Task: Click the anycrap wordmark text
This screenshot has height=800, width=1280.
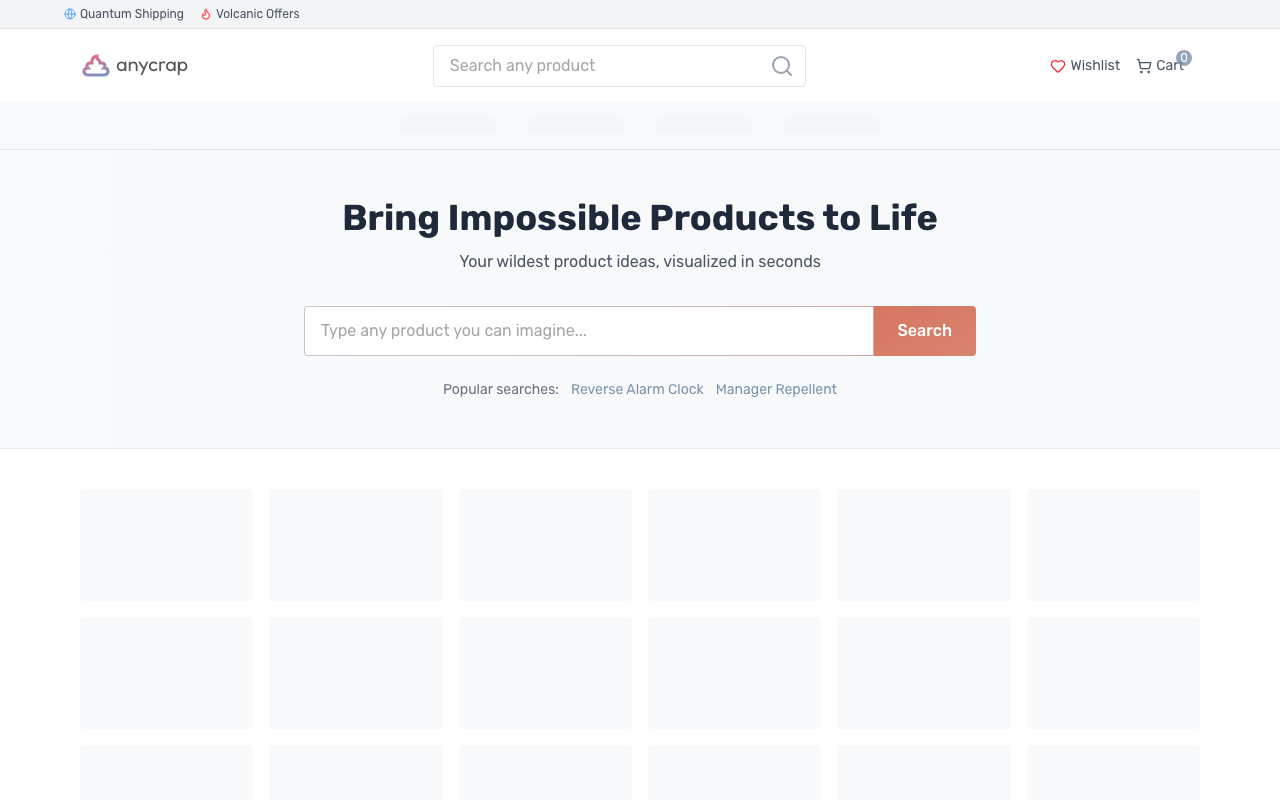Action: point(152,66)
